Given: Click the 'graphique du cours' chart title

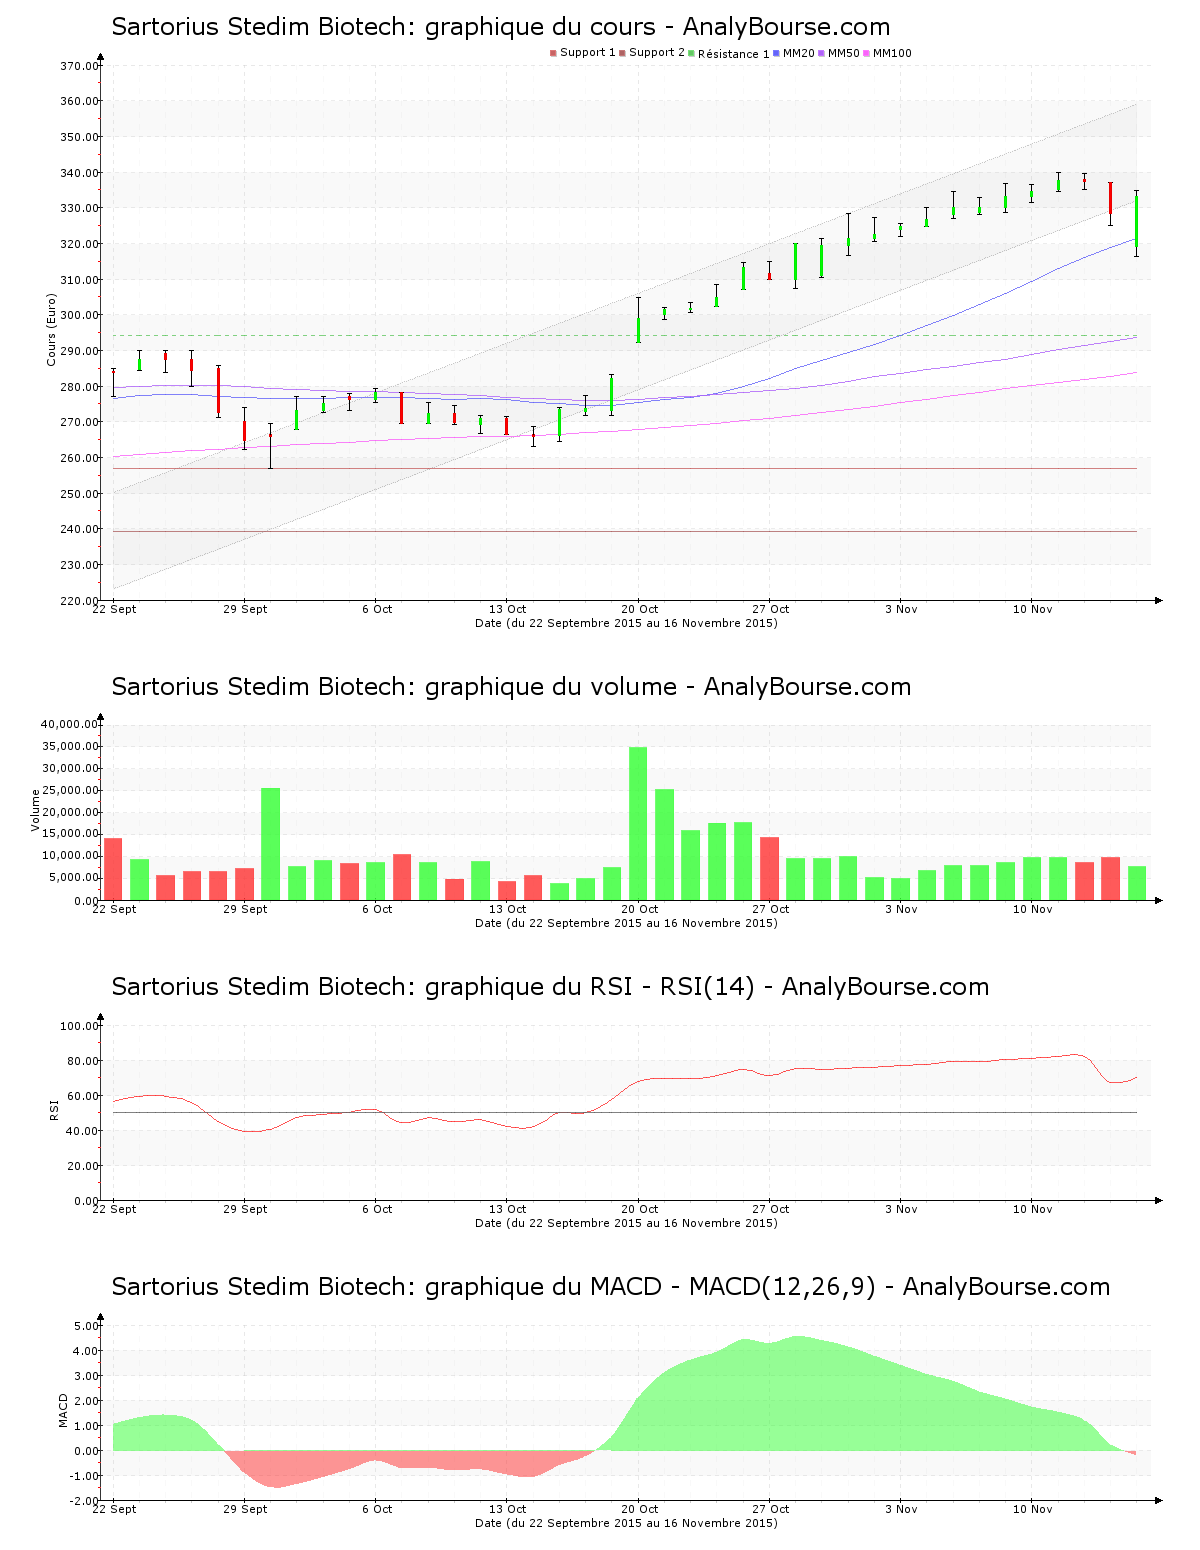Looking at the screenshot, I should point(501,27).
